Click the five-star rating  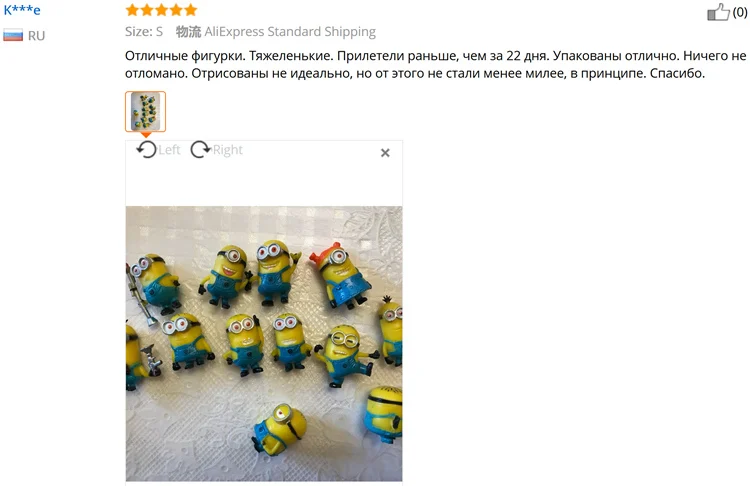[x=161, y=10]
